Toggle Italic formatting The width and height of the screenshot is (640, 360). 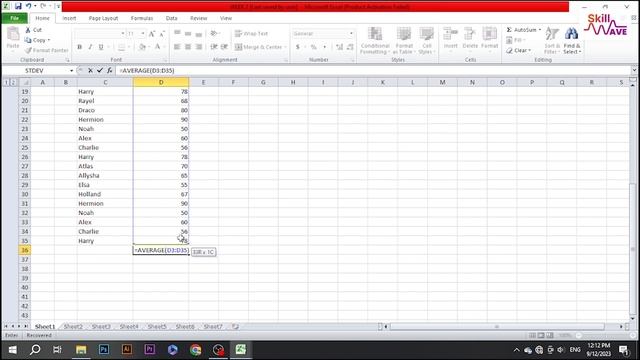pos(90,47)
